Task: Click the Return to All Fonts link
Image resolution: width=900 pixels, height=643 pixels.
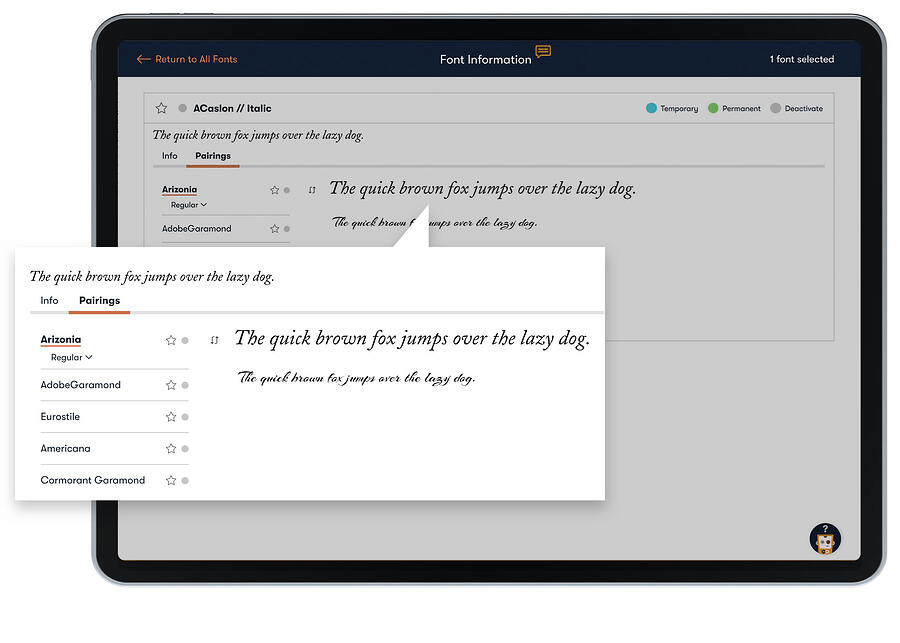Action: pos(187,59)
